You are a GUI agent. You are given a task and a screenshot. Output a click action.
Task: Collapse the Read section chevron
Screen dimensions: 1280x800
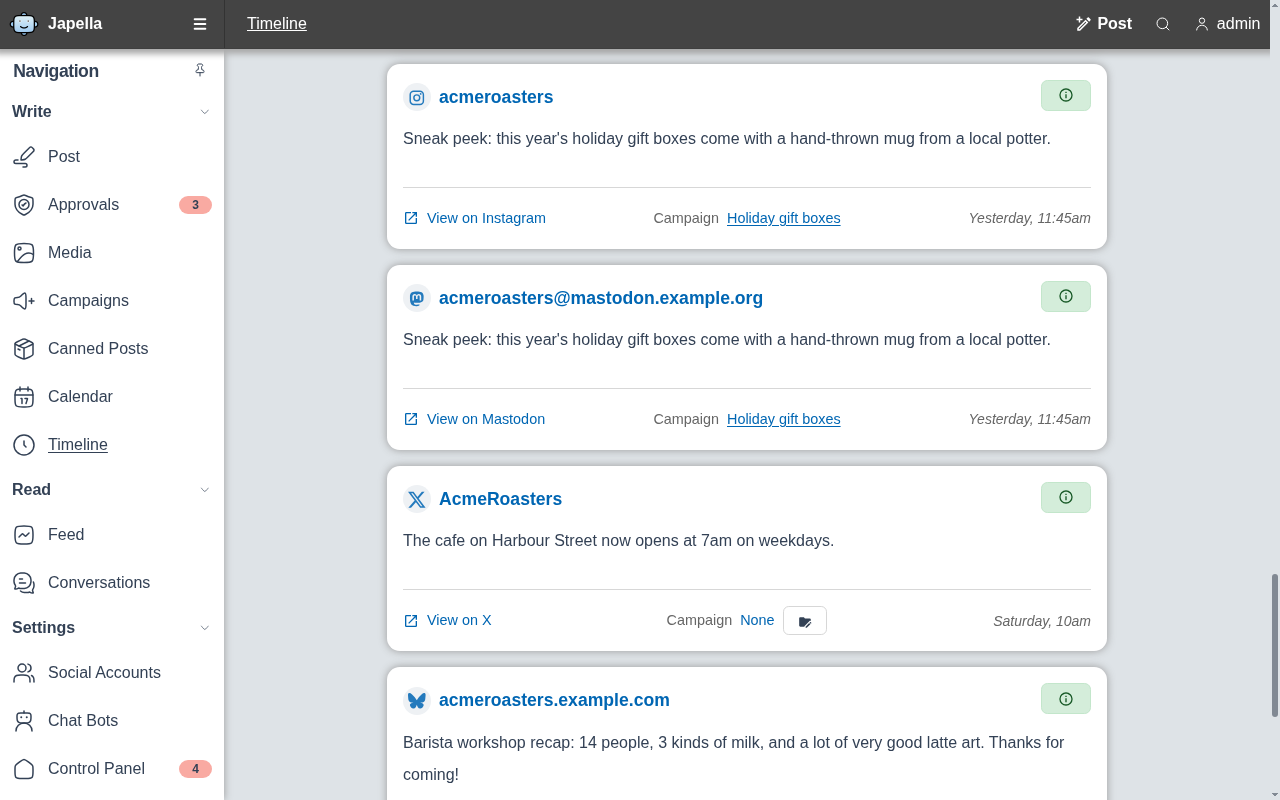tap(205, 490)
